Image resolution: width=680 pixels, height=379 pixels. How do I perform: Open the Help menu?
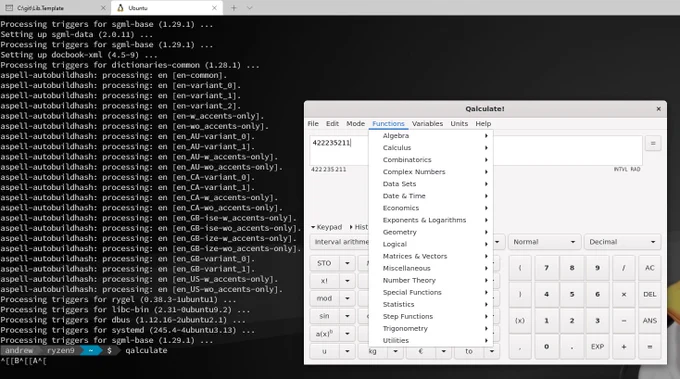click(x=483, y=124)
